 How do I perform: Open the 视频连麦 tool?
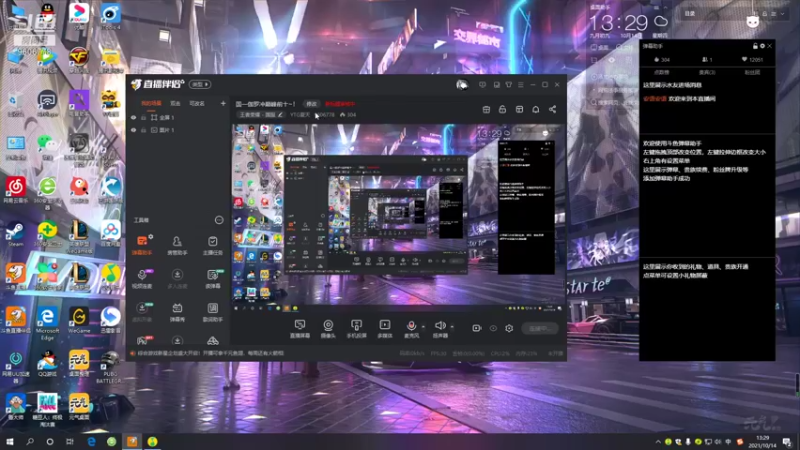pyautogui.click(x=142, y=279)
